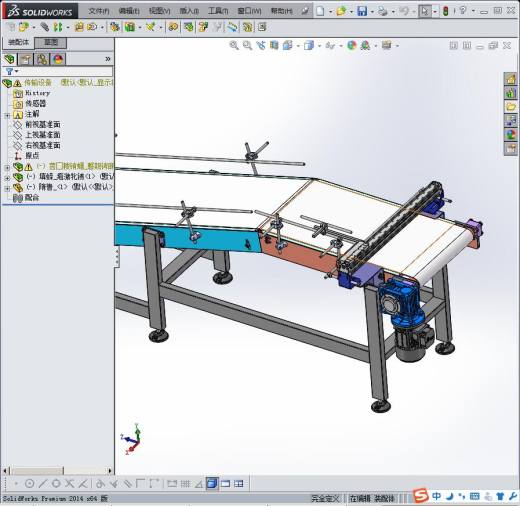The width and height of the screenshot is (520, 506).
Task: Click the Help question mark icon
Action: coord(462,10)
